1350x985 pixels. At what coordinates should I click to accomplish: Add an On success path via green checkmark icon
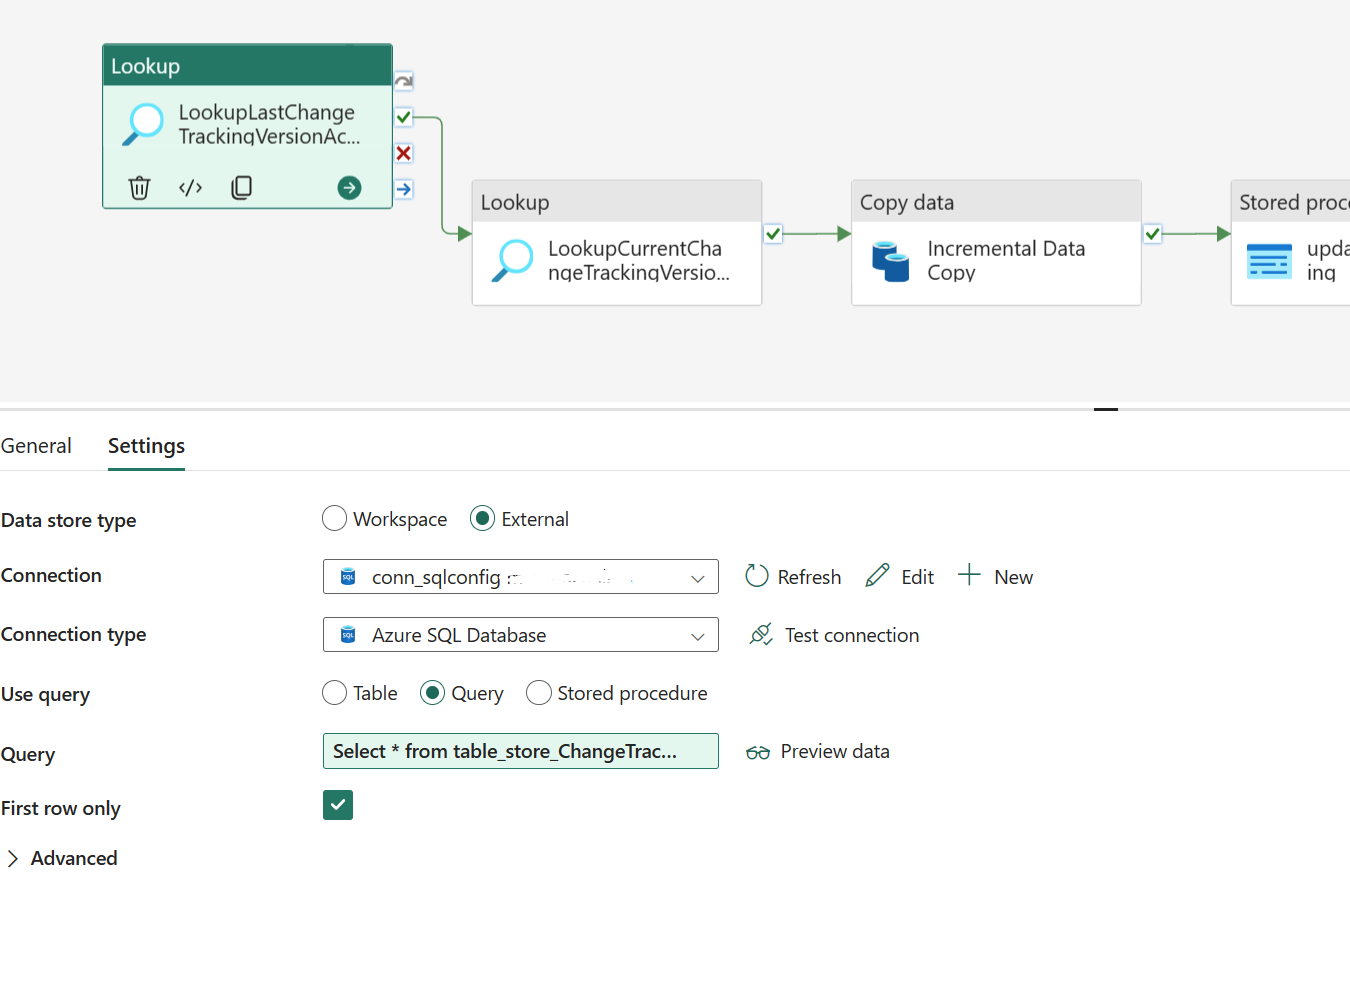click(403, 116)
